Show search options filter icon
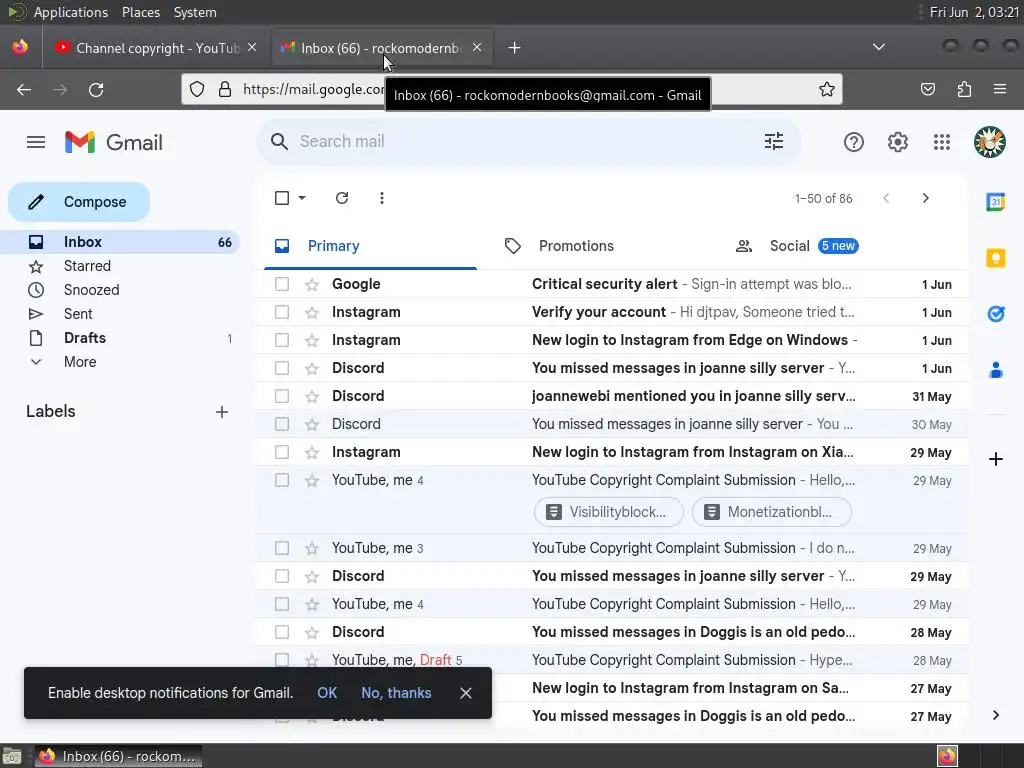1024x768 pixels. click(x=774, y=141)
